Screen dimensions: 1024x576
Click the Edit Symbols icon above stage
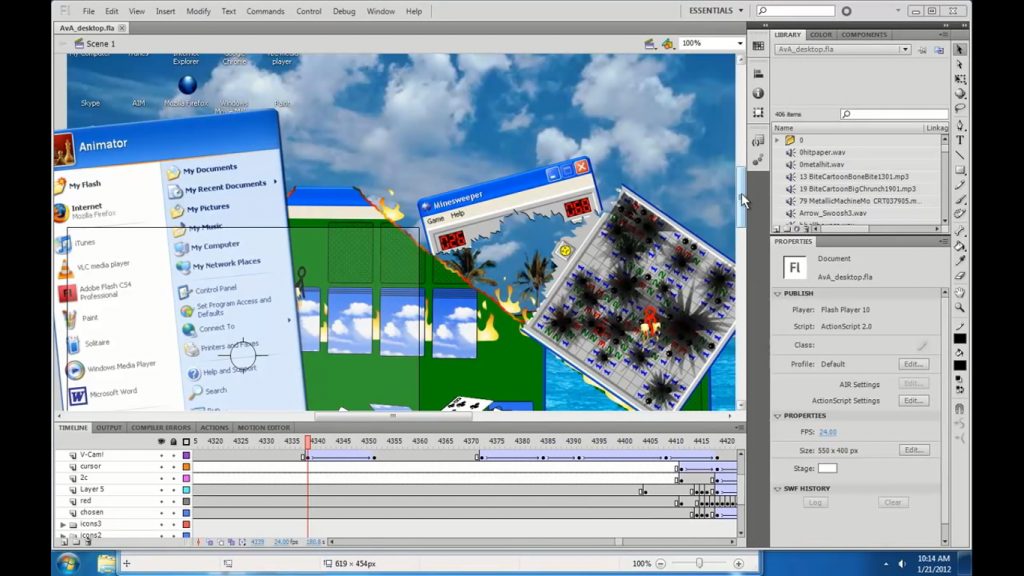667,44
